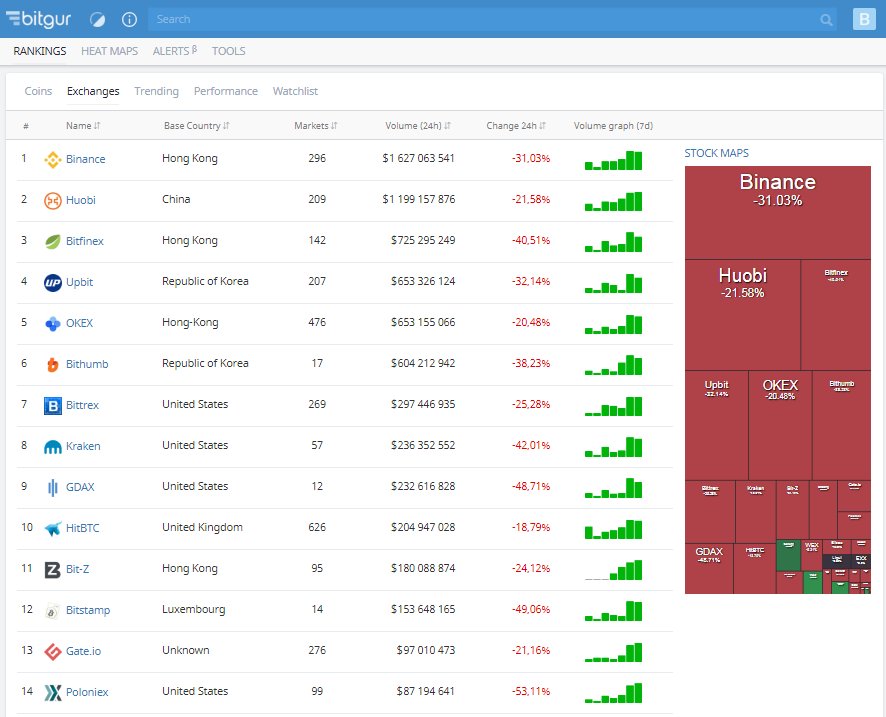
Task: Select the Kraken exchange icon
Action: point(55,446)
